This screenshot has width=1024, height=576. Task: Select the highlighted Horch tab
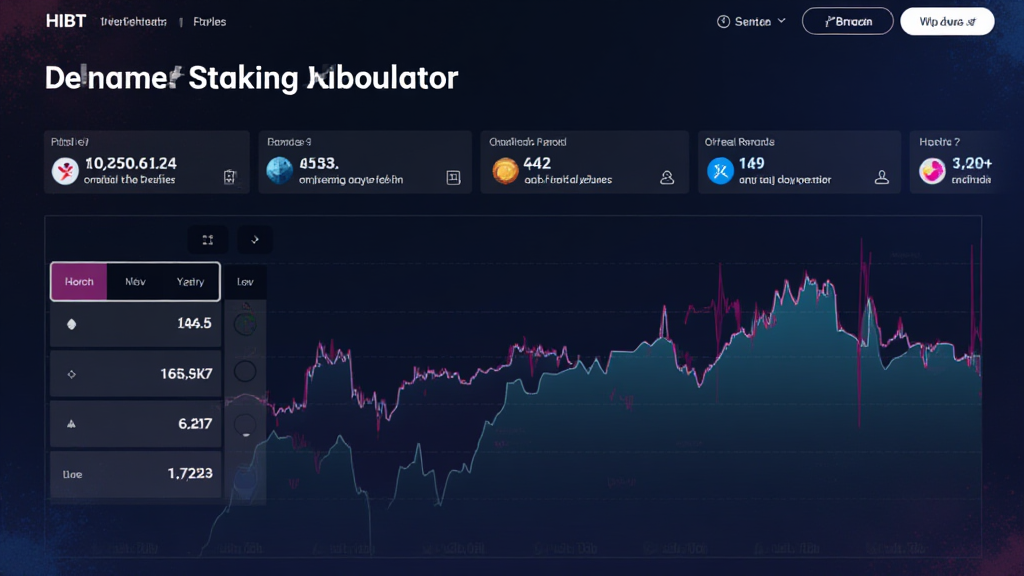click(x=79, y=282)
